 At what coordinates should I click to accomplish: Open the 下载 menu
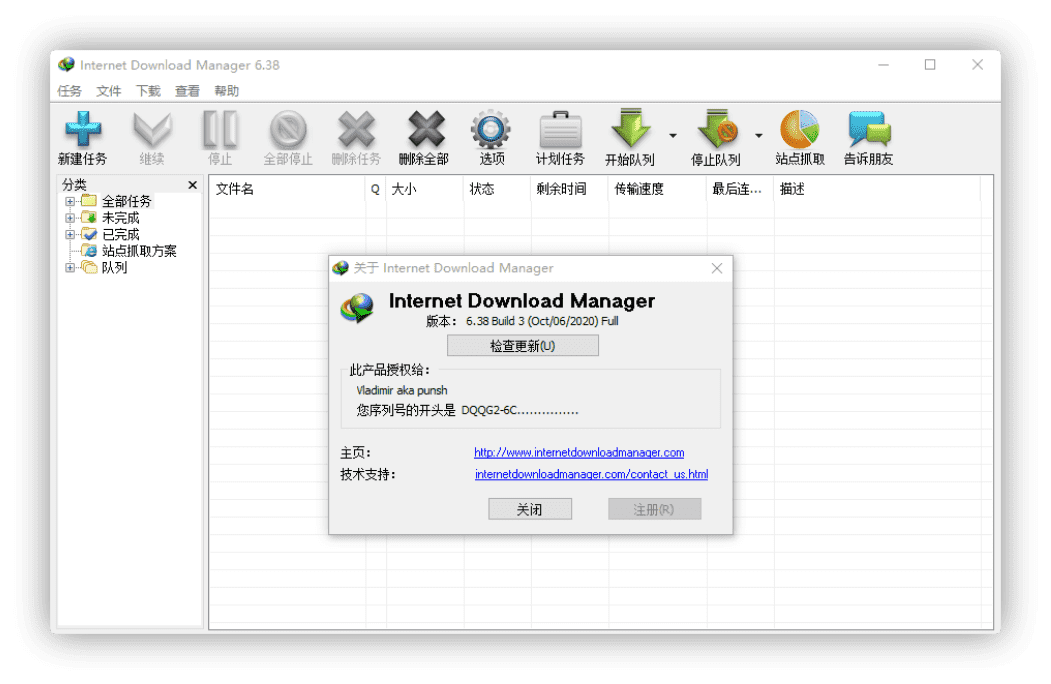tap(148, 91)
